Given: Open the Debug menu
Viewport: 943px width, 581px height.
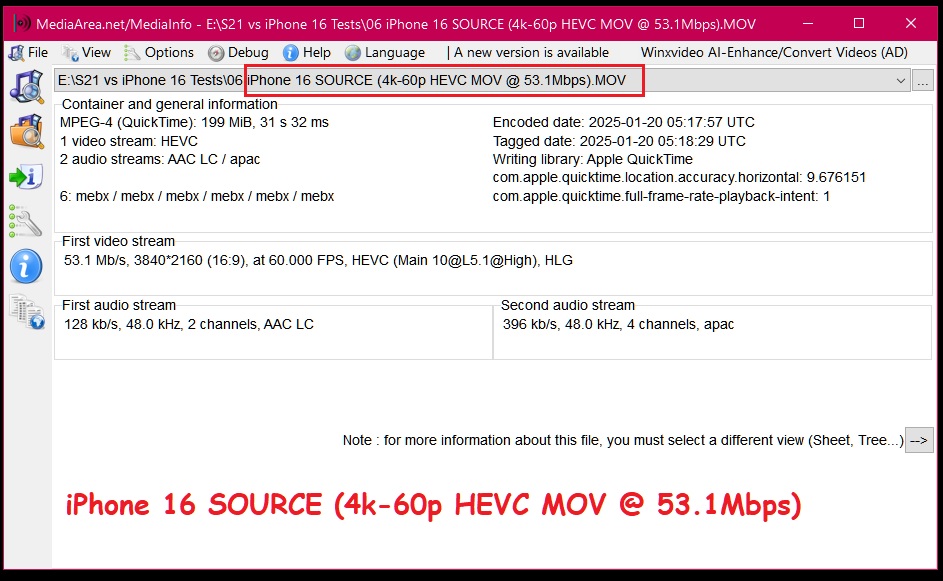Looking at the screenshot, I should pos(238,52).
